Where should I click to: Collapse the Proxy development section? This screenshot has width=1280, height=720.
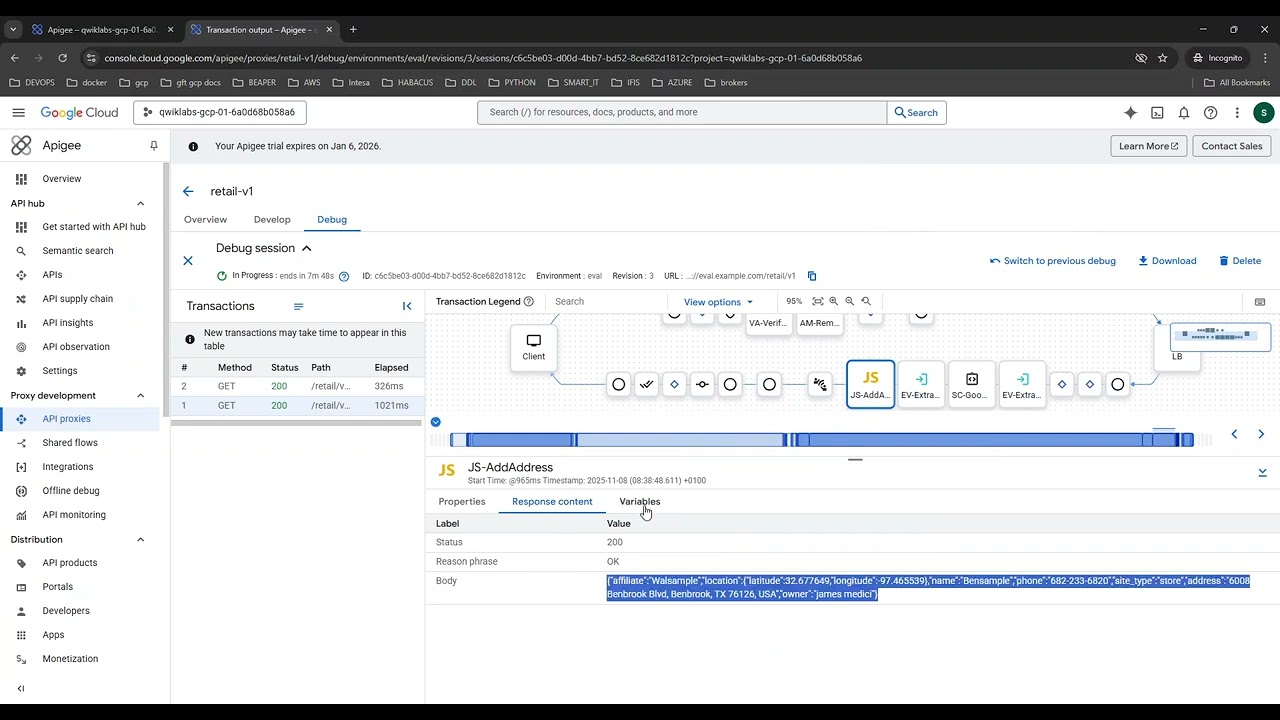tap(140, 396)
